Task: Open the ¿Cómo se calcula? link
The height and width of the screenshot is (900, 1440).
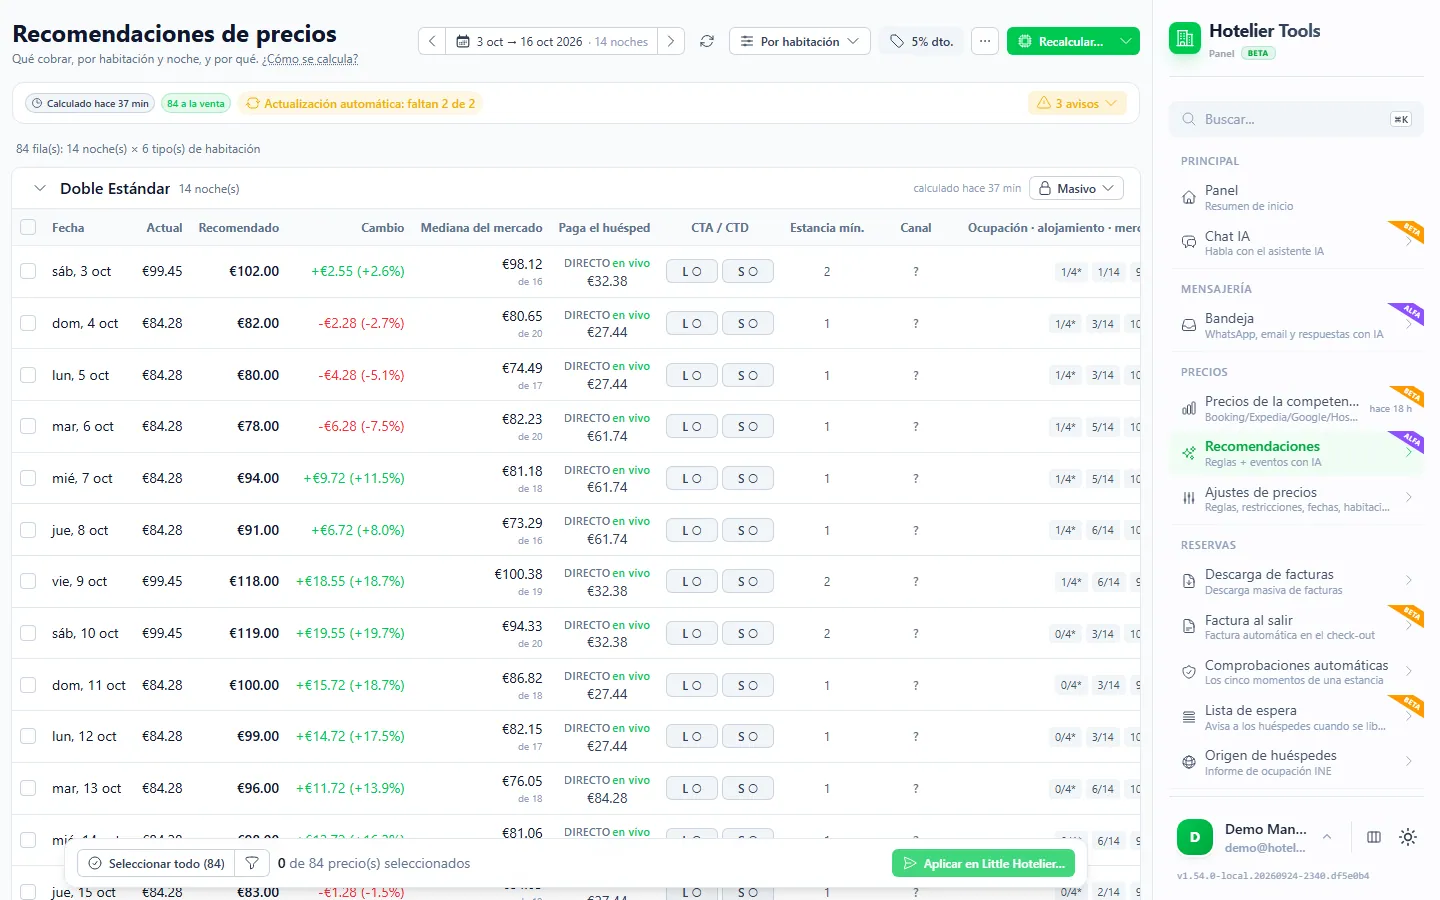Action: click(x=310, y=59)
